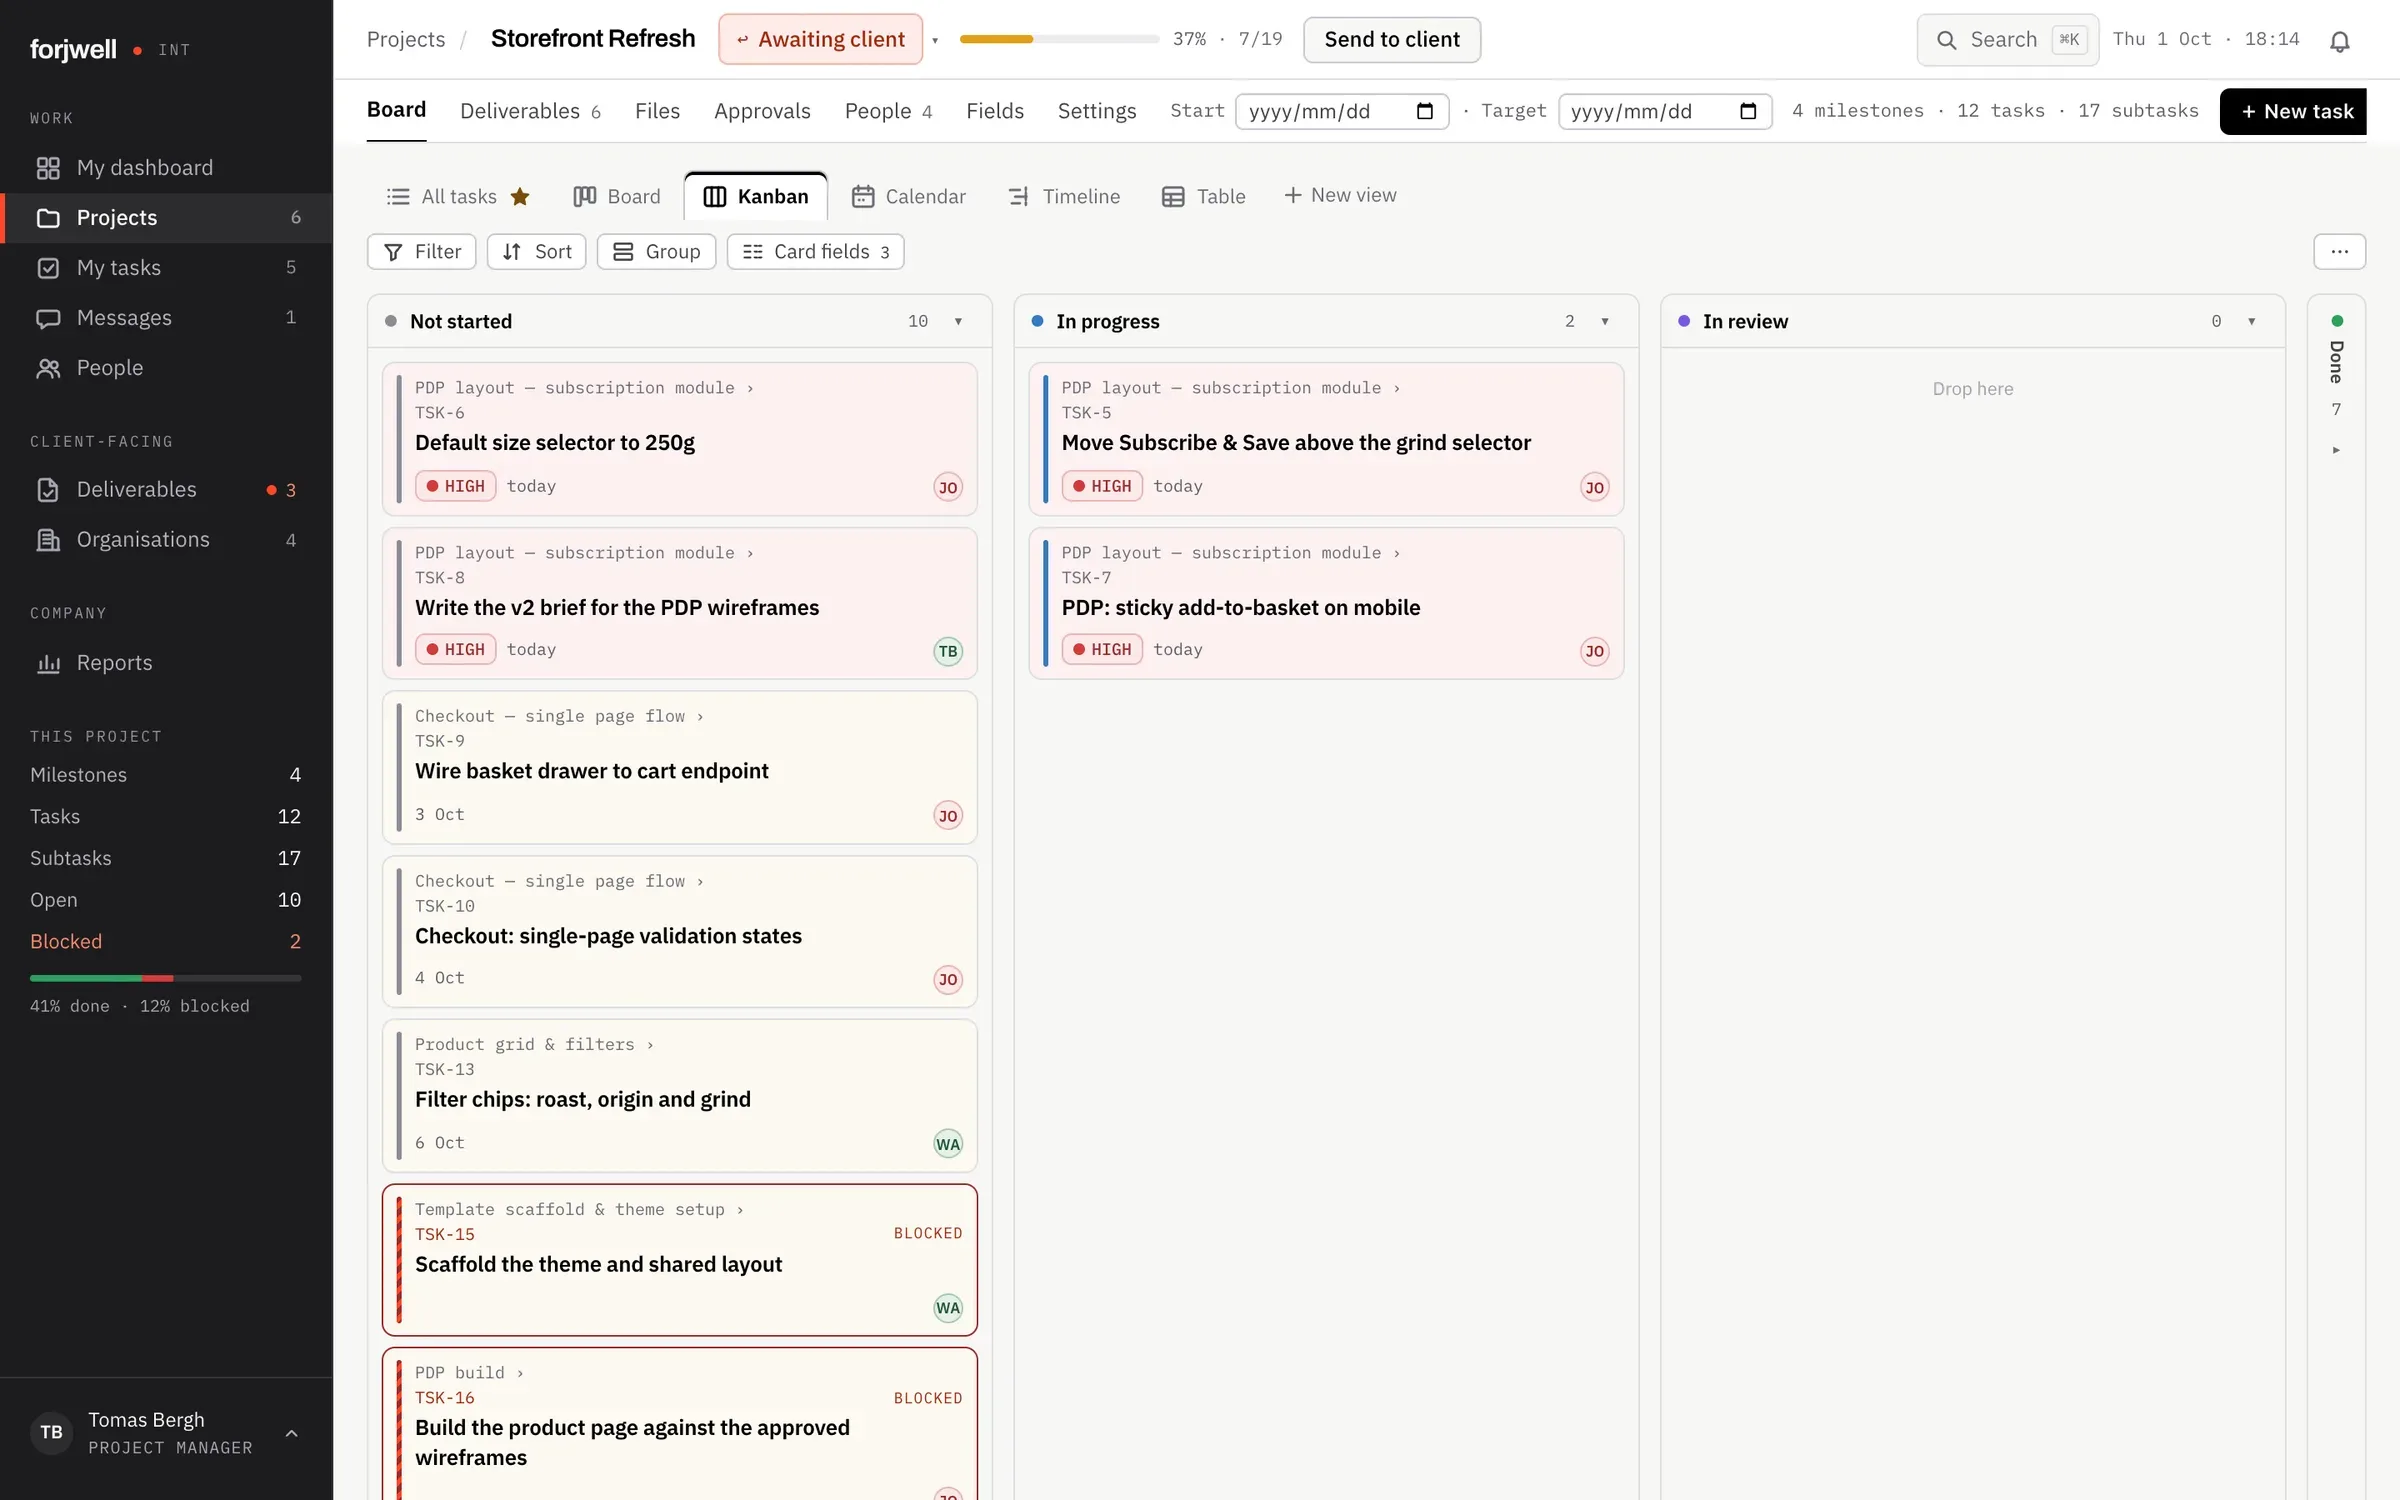Select the Table view
Screen dimensions: 2400x1500
coord(1203,196)
